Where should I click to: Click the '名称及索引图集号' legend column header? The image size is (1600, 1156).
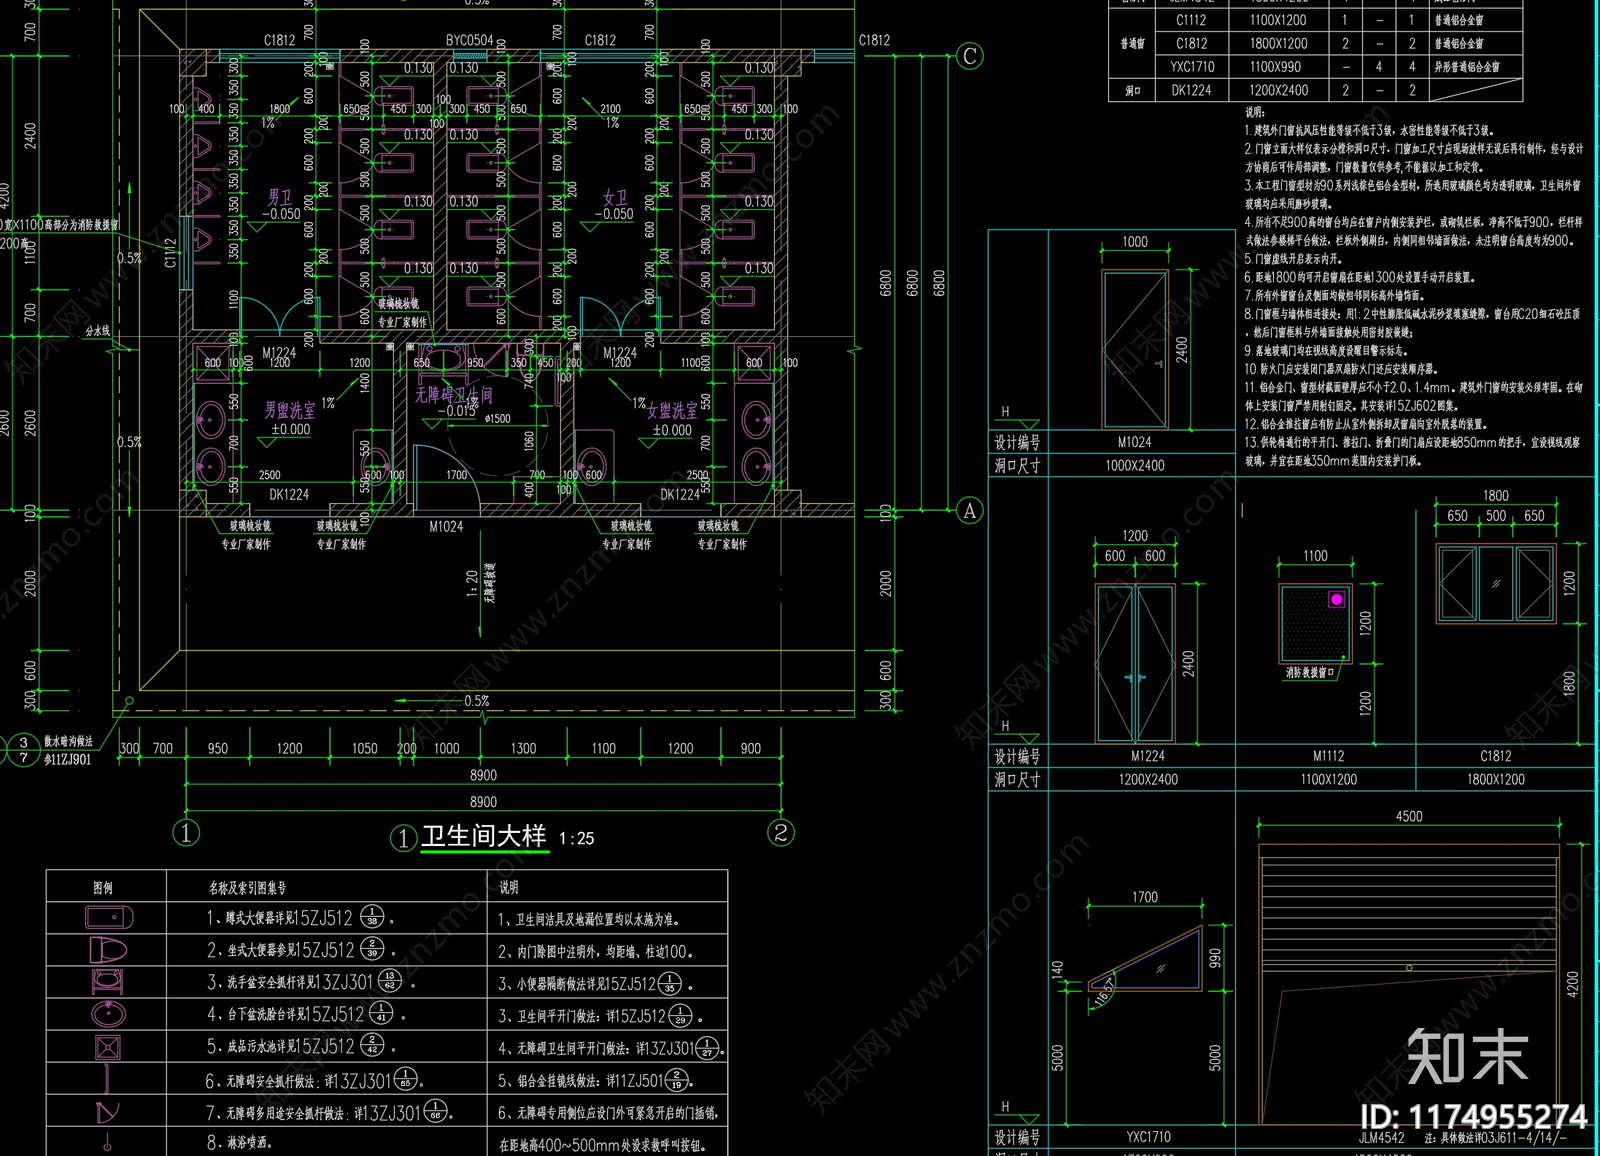(247, 887)
